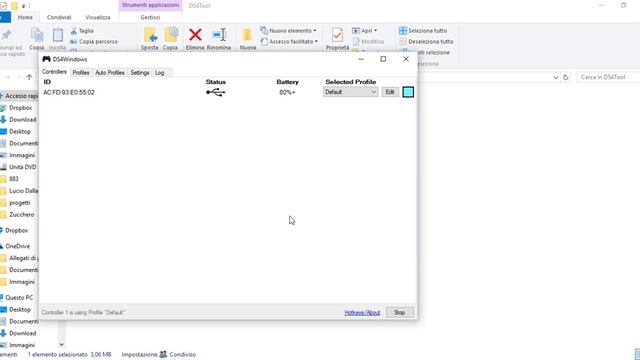Click the Explorer up-arrow navigation button

[29, 77]
